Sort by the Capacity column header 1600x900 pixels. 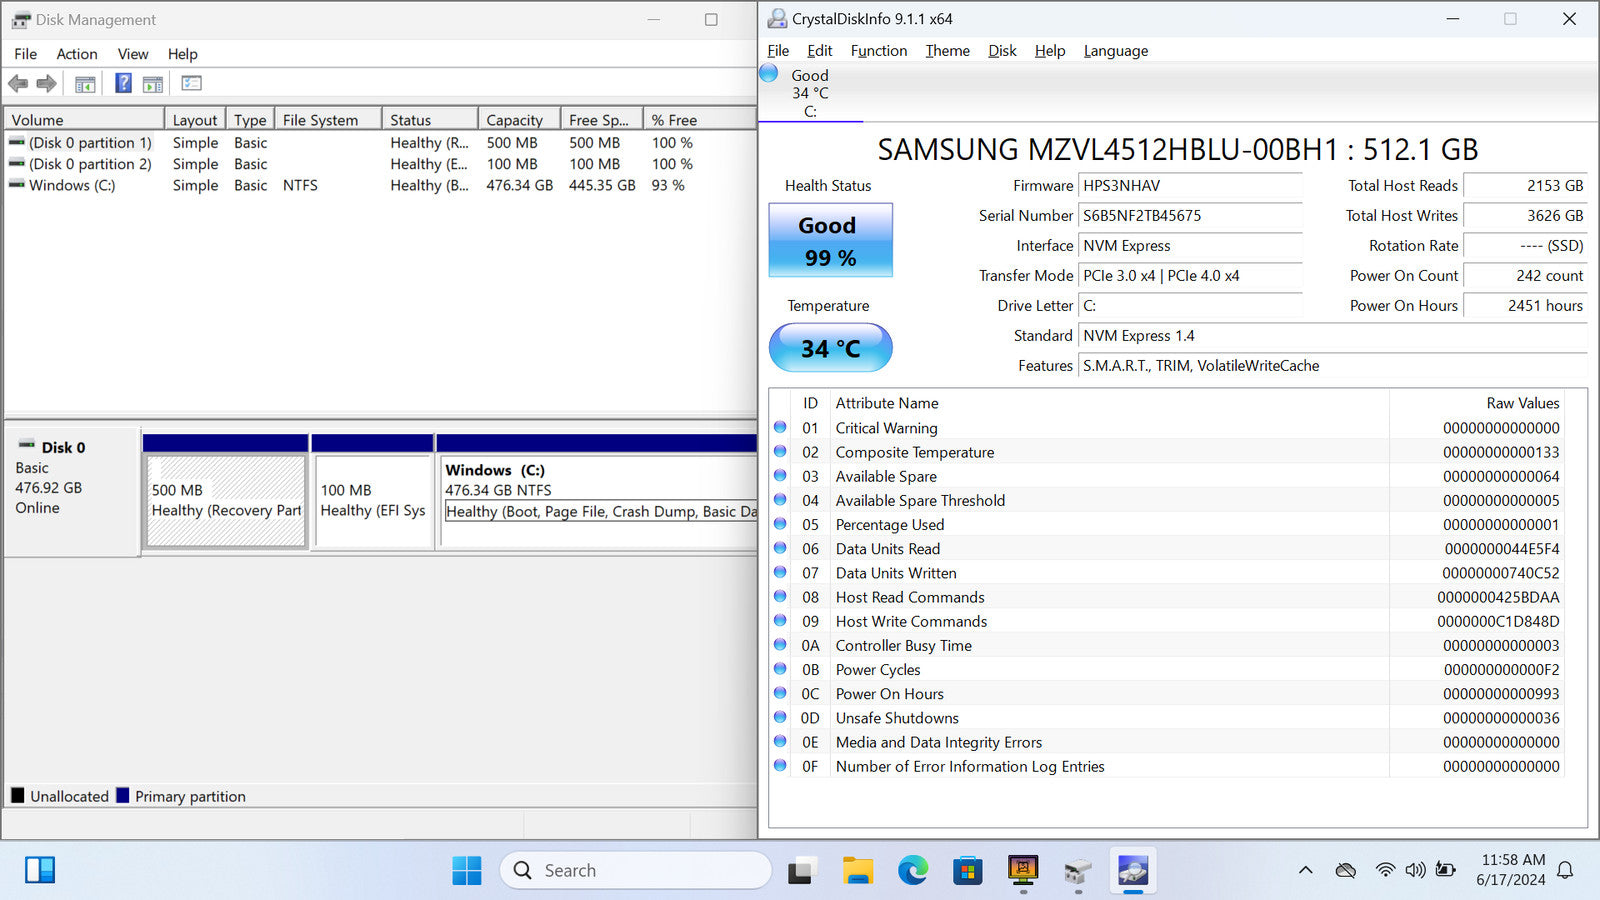coord(519,119)
